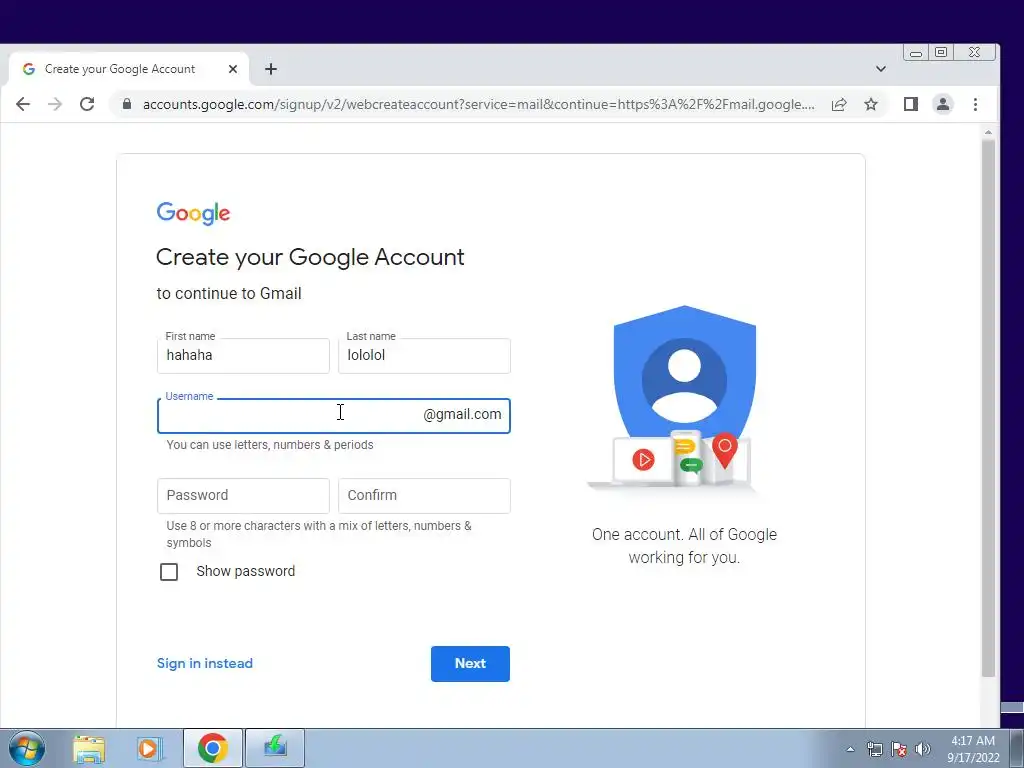Screen dimensions: 1024x768
Task: Click the Sign in instead link
Action: pos(204,664)
